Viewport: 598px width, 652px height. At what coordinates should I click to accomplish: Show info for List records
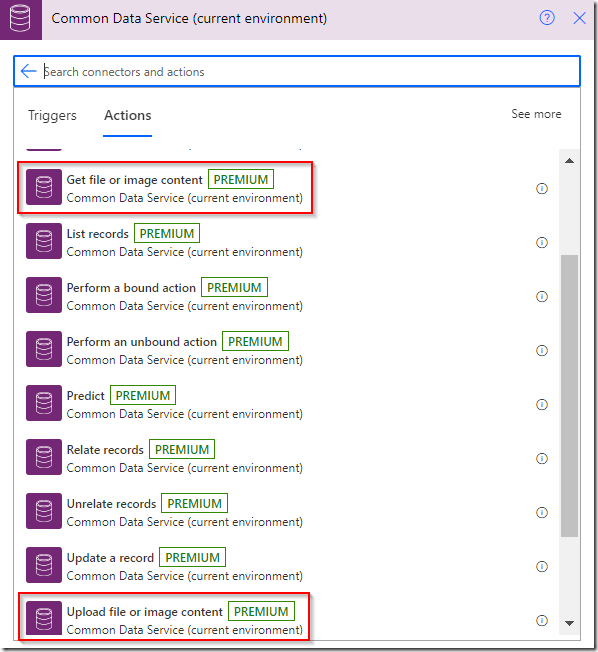(x=542, y=242)
